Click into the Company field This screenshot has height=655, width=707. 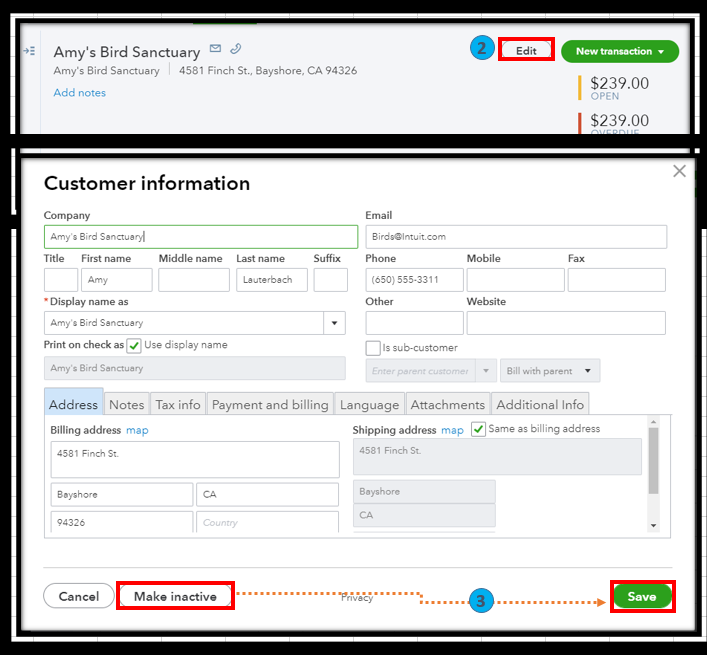[201, 237]
